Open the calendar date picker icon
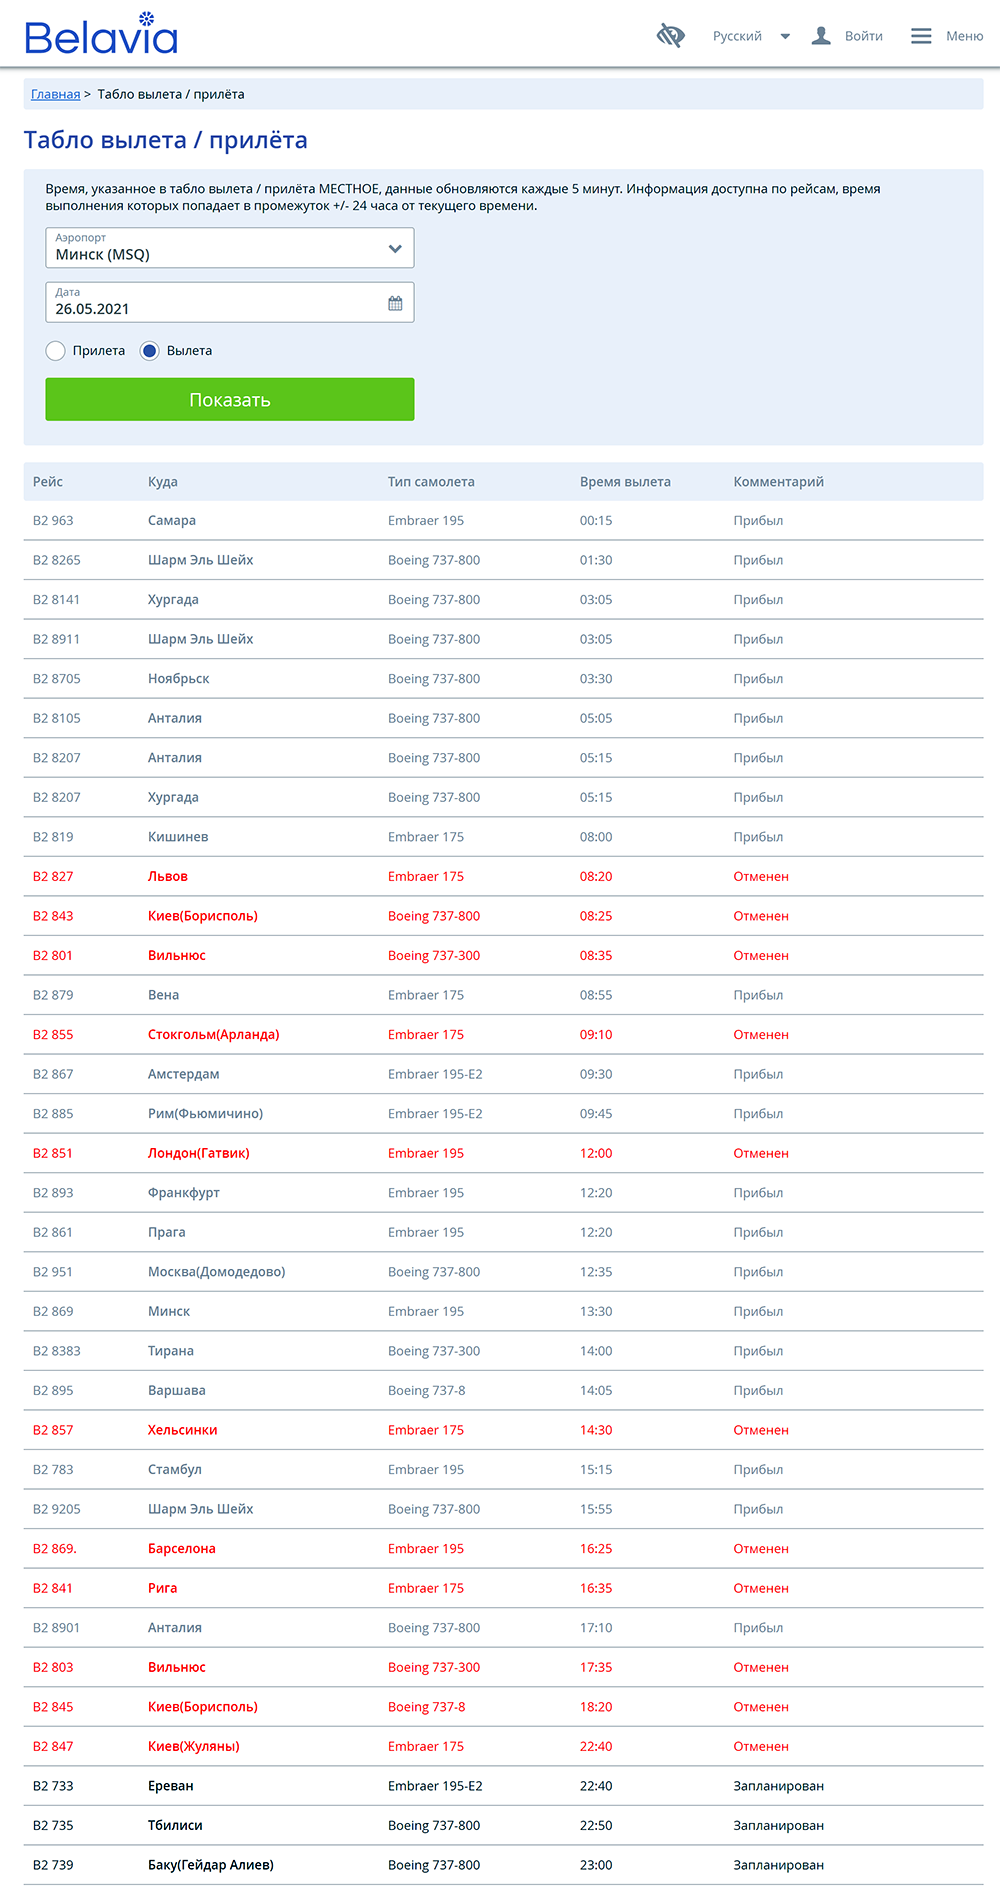Image resolution: width=1000 pixels, height=1900 pixels. (x=395, y=303)
